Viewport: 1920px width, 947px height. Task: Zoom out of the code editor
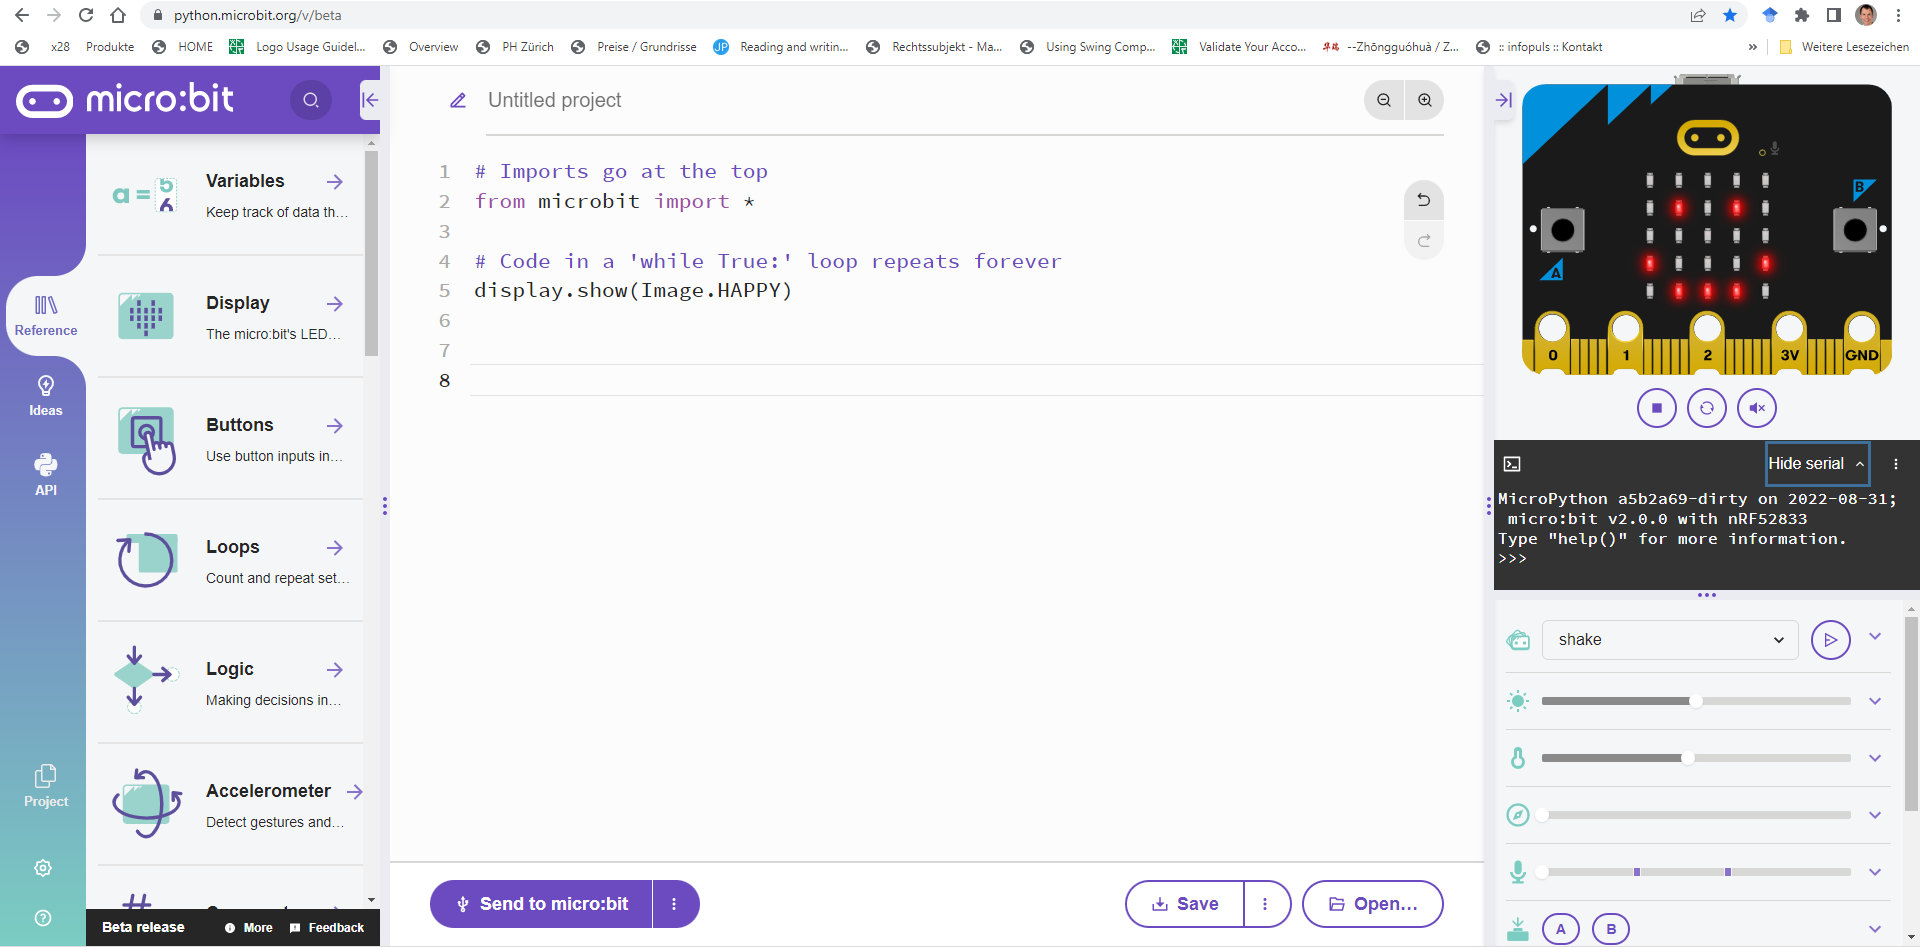(1384, 100)
